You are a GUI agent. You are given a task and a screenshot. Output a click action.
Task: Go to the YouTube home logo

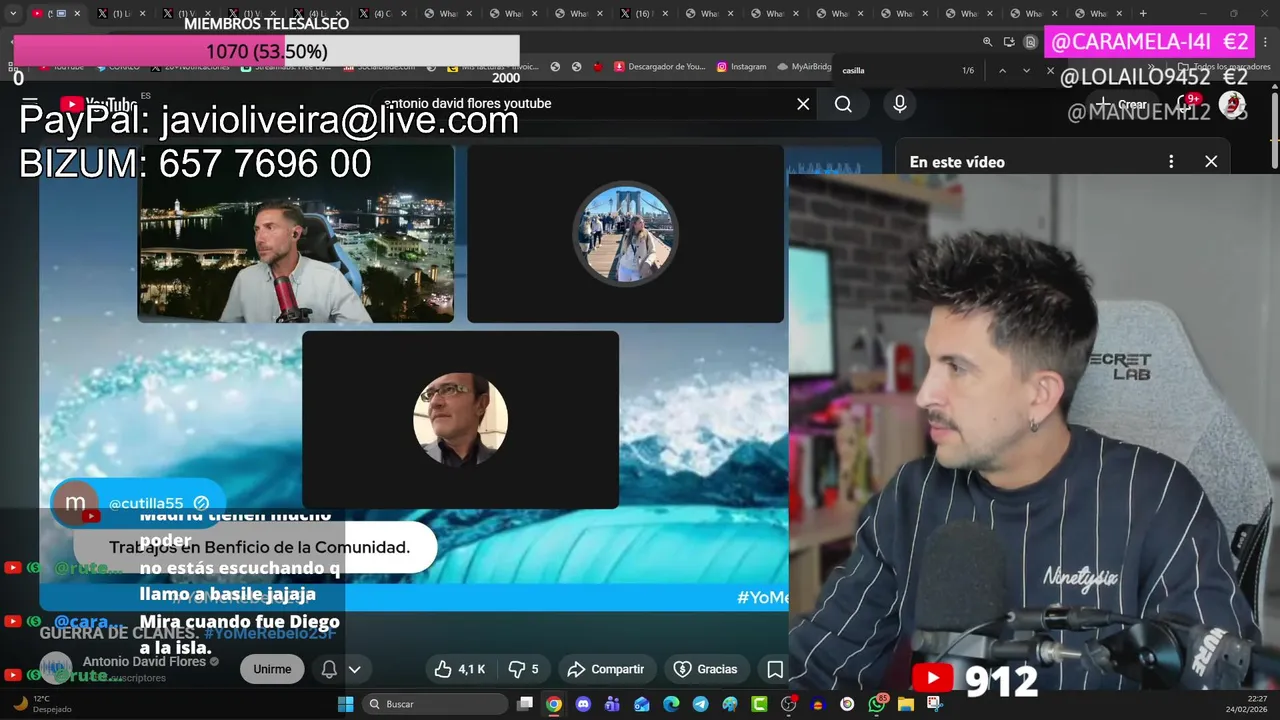pos(98,104)
